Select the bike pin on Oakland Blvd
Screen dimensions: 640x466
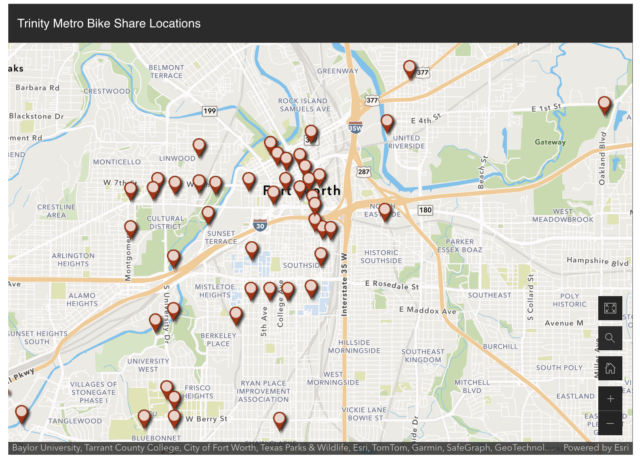click(x=604, y=105)
